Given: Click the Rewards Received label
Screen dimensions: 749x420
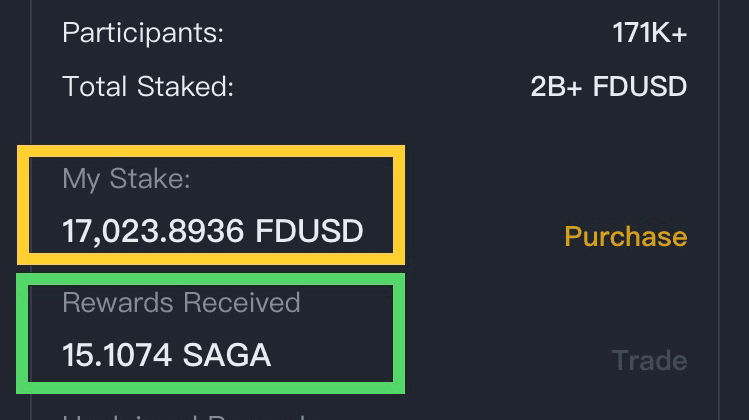Looking at the screenshot, I should click(181, 302).
